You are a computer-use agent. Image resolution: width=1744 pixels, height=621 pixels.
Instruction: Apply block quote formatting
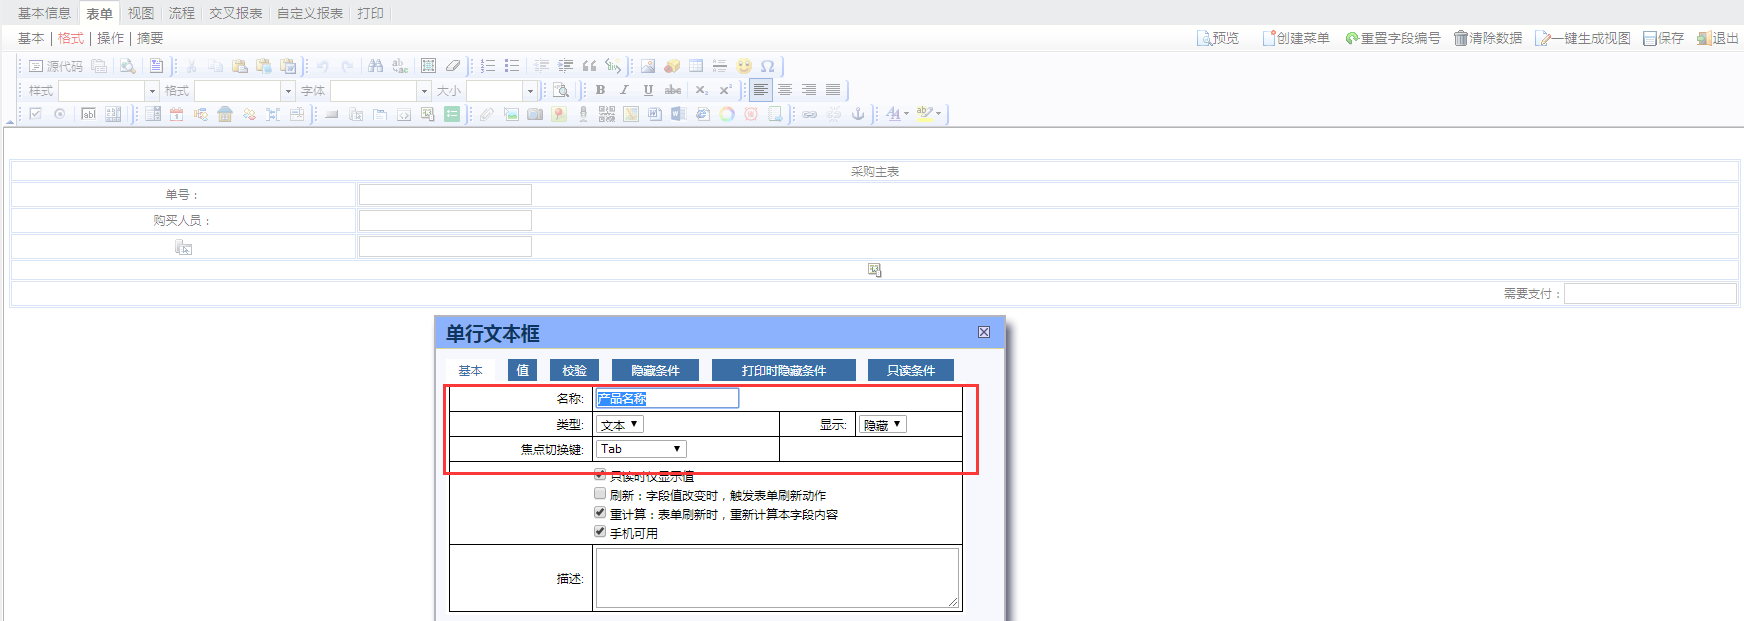(589, 66)
